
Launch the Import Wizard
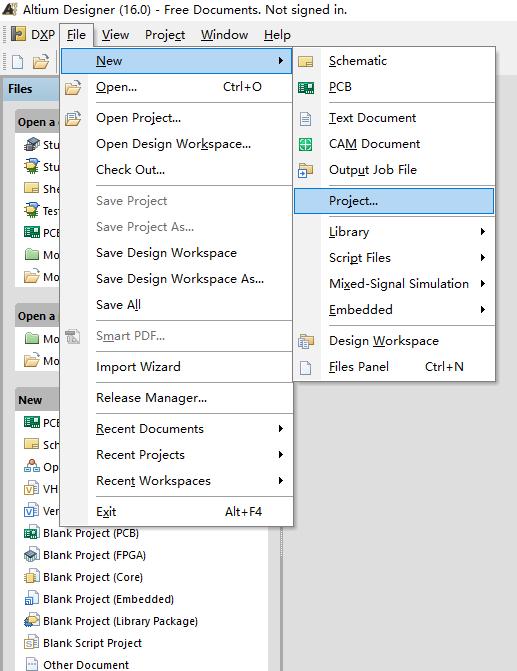177,367
